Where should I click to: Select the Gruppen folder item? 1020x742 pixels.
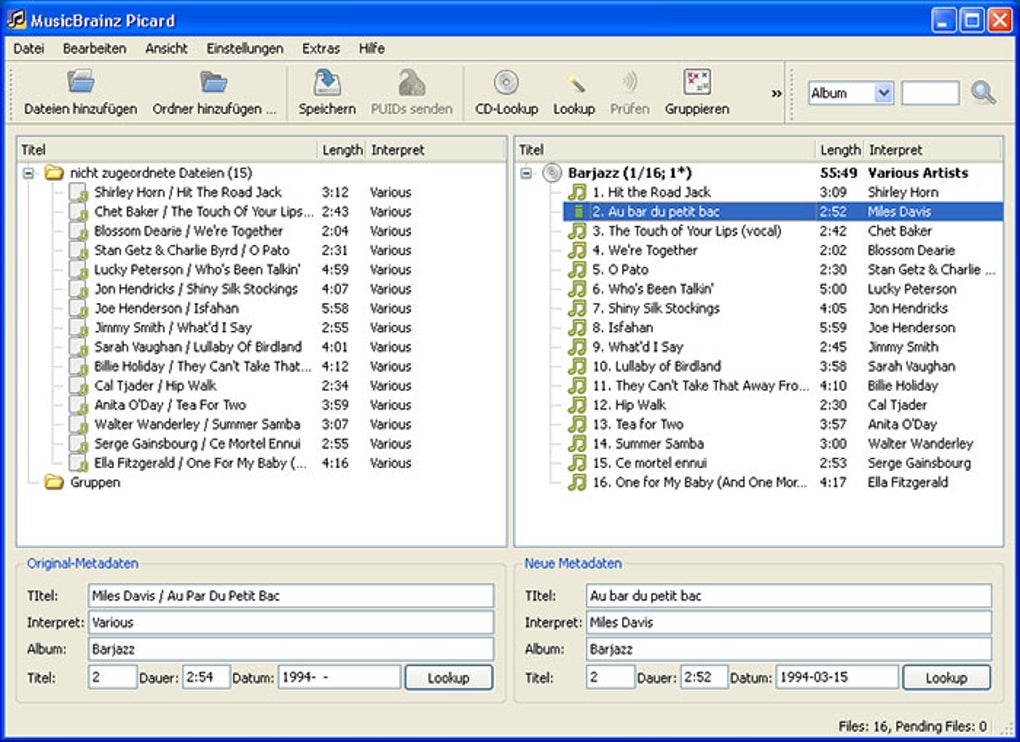coord(95,482)
